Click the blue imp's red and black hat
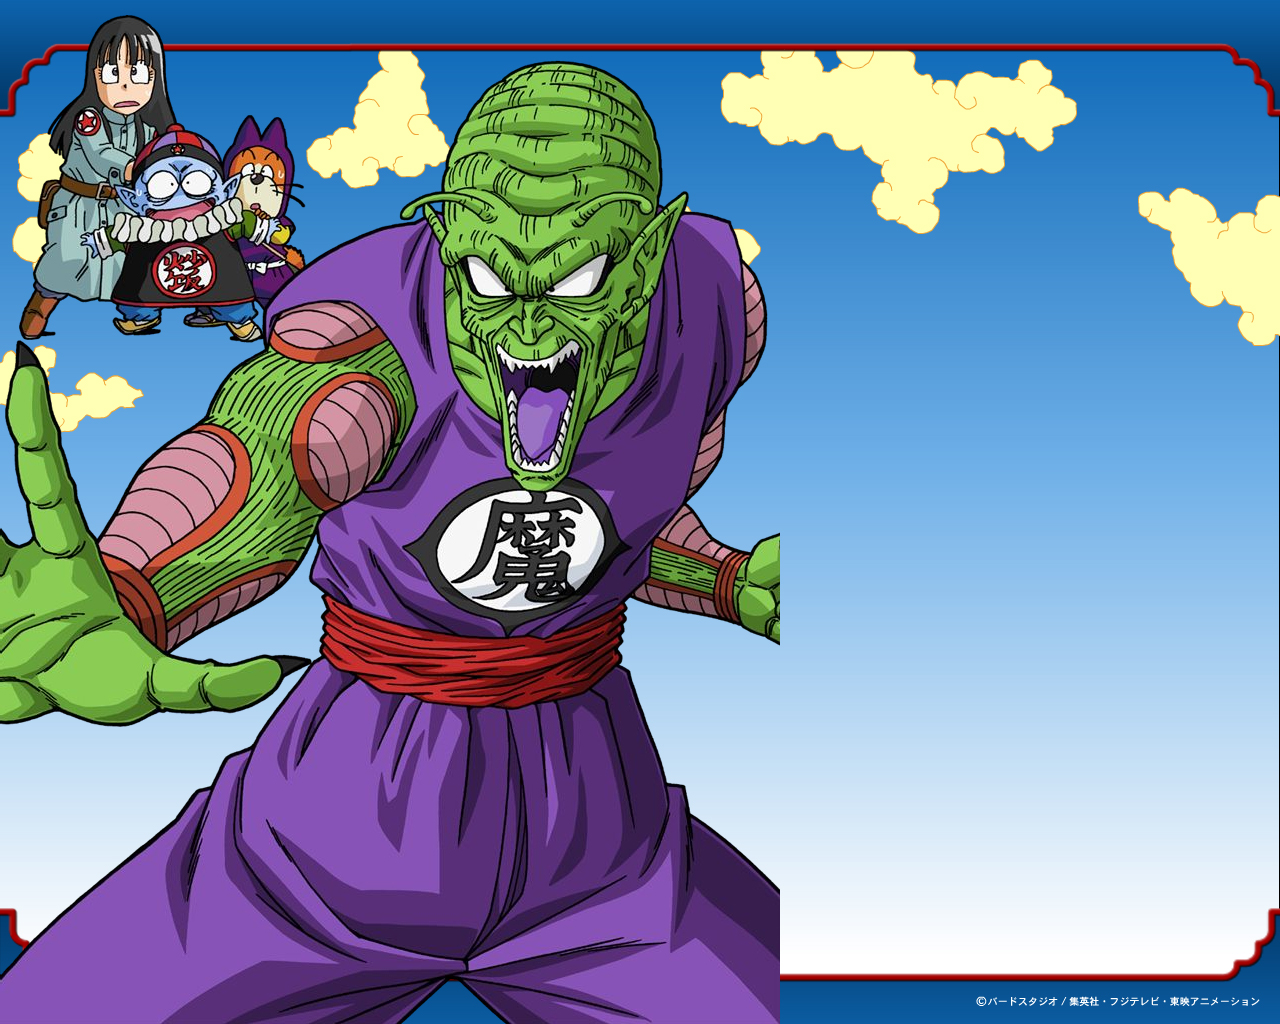The width and height of the screenshot is (1280, 1024). (x=178, y=148)
